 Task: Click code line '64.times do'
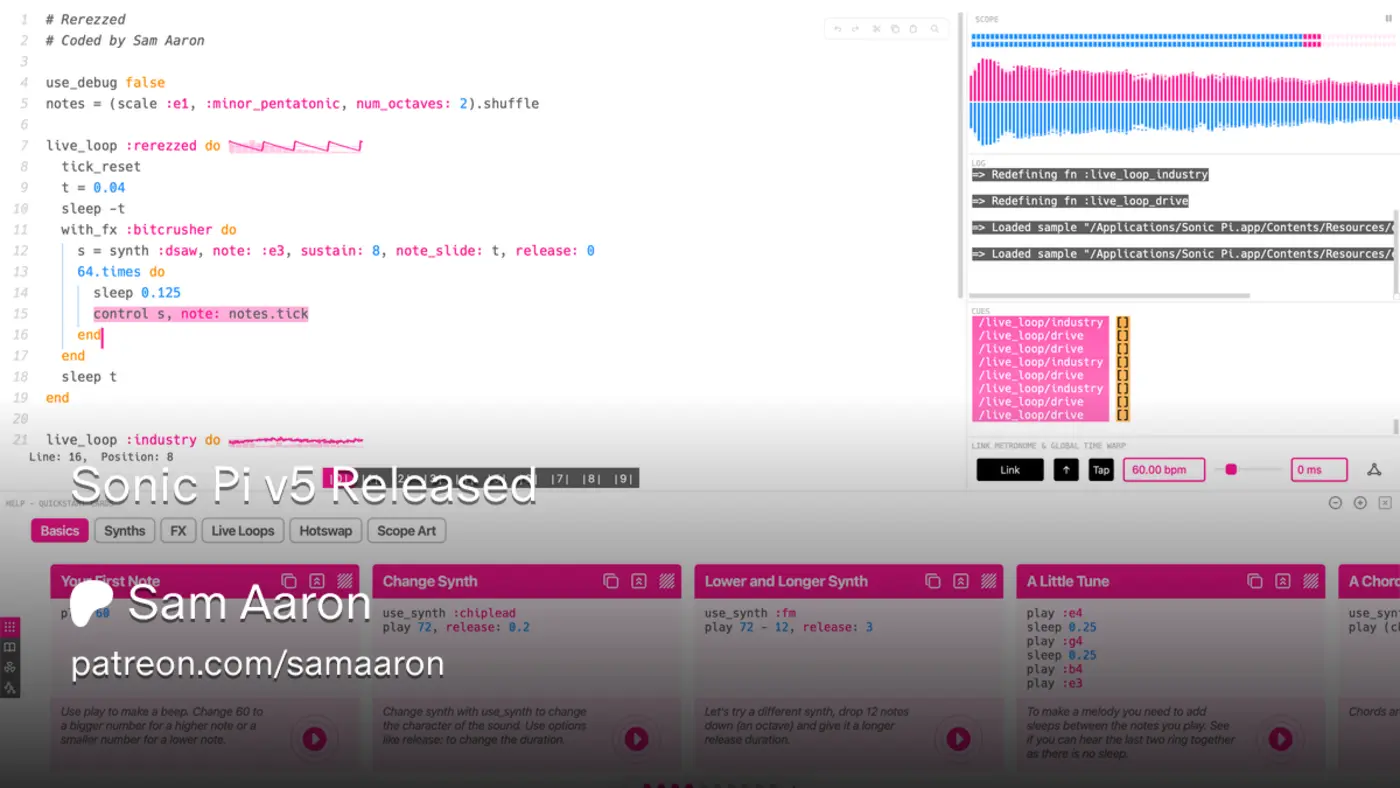tap(121, 272)
